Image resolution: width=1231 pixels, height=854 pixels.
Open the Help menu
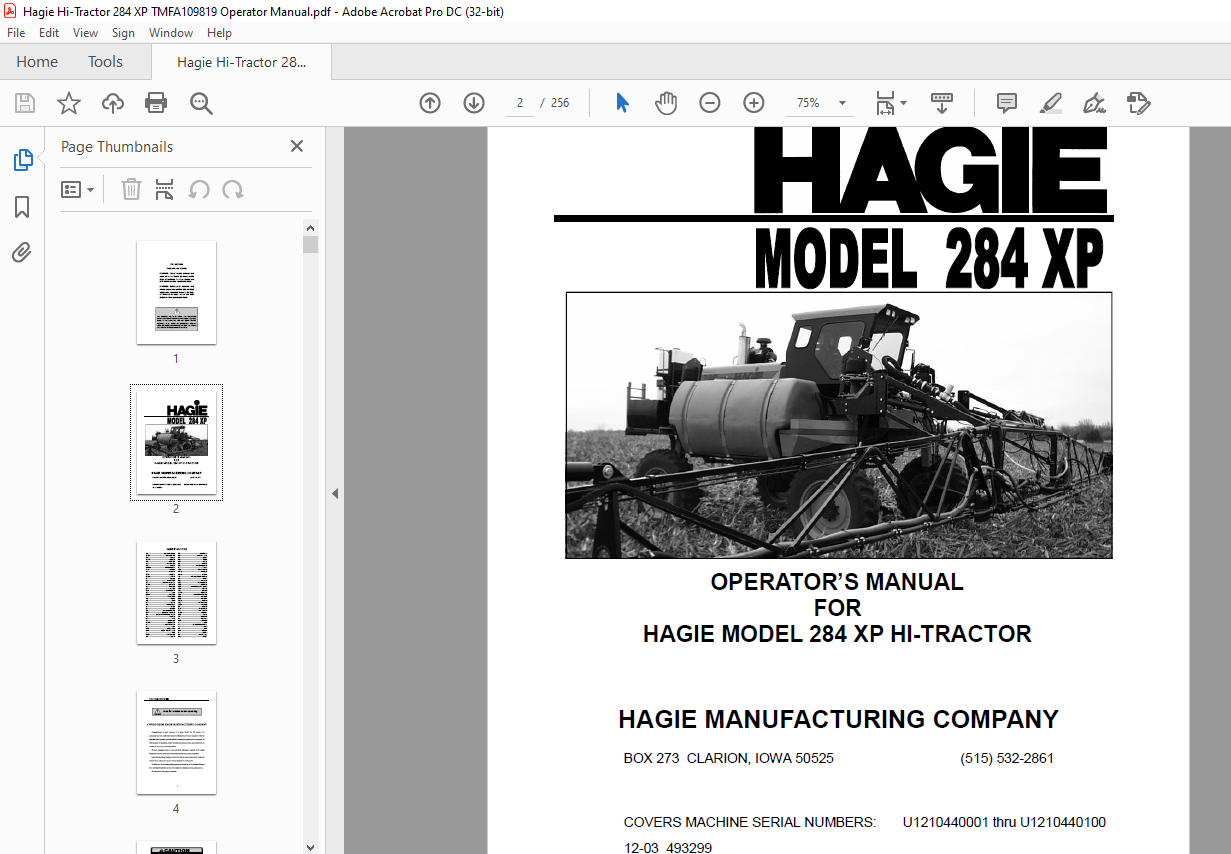(219, 33)
